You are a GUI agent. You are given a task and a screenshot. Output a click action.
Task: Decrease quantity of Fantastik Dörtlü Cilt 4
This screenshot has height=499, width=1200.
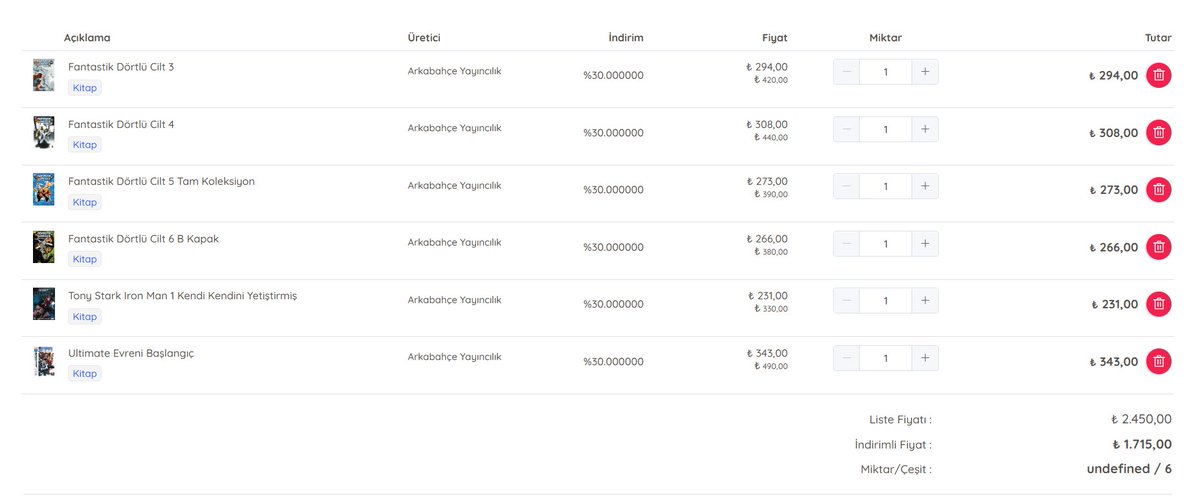point(847,129)
